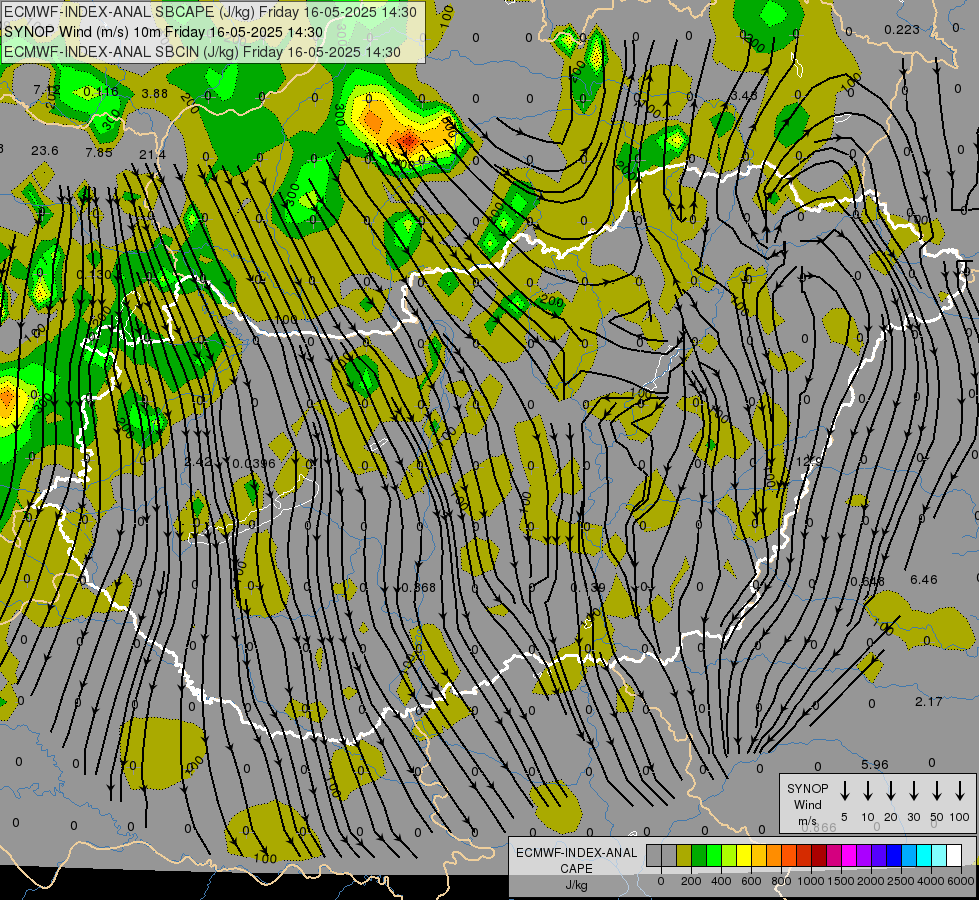The width and height of the screenshot is (979, 900).
Task: Click the '5.96' value on the map
Action: point(874,764)
